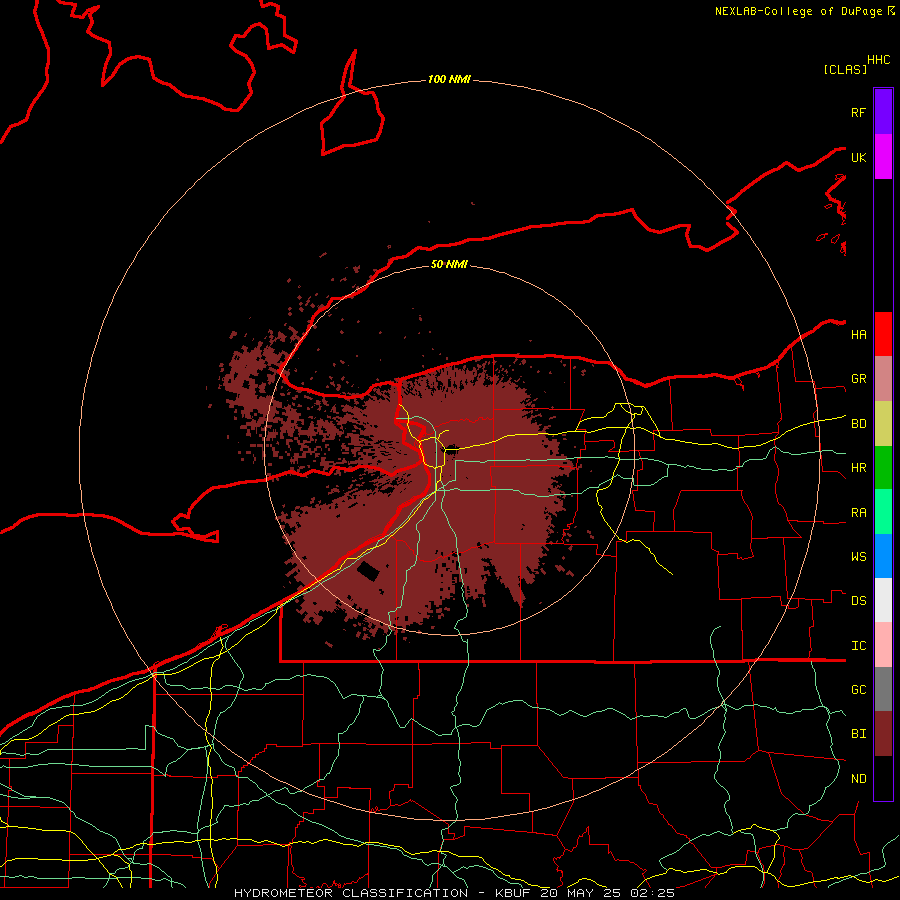The width and height of the screenshot is (900, 900).
Task: Select the GR pink-brown legend swatch
Action: (x=883, y=379)
